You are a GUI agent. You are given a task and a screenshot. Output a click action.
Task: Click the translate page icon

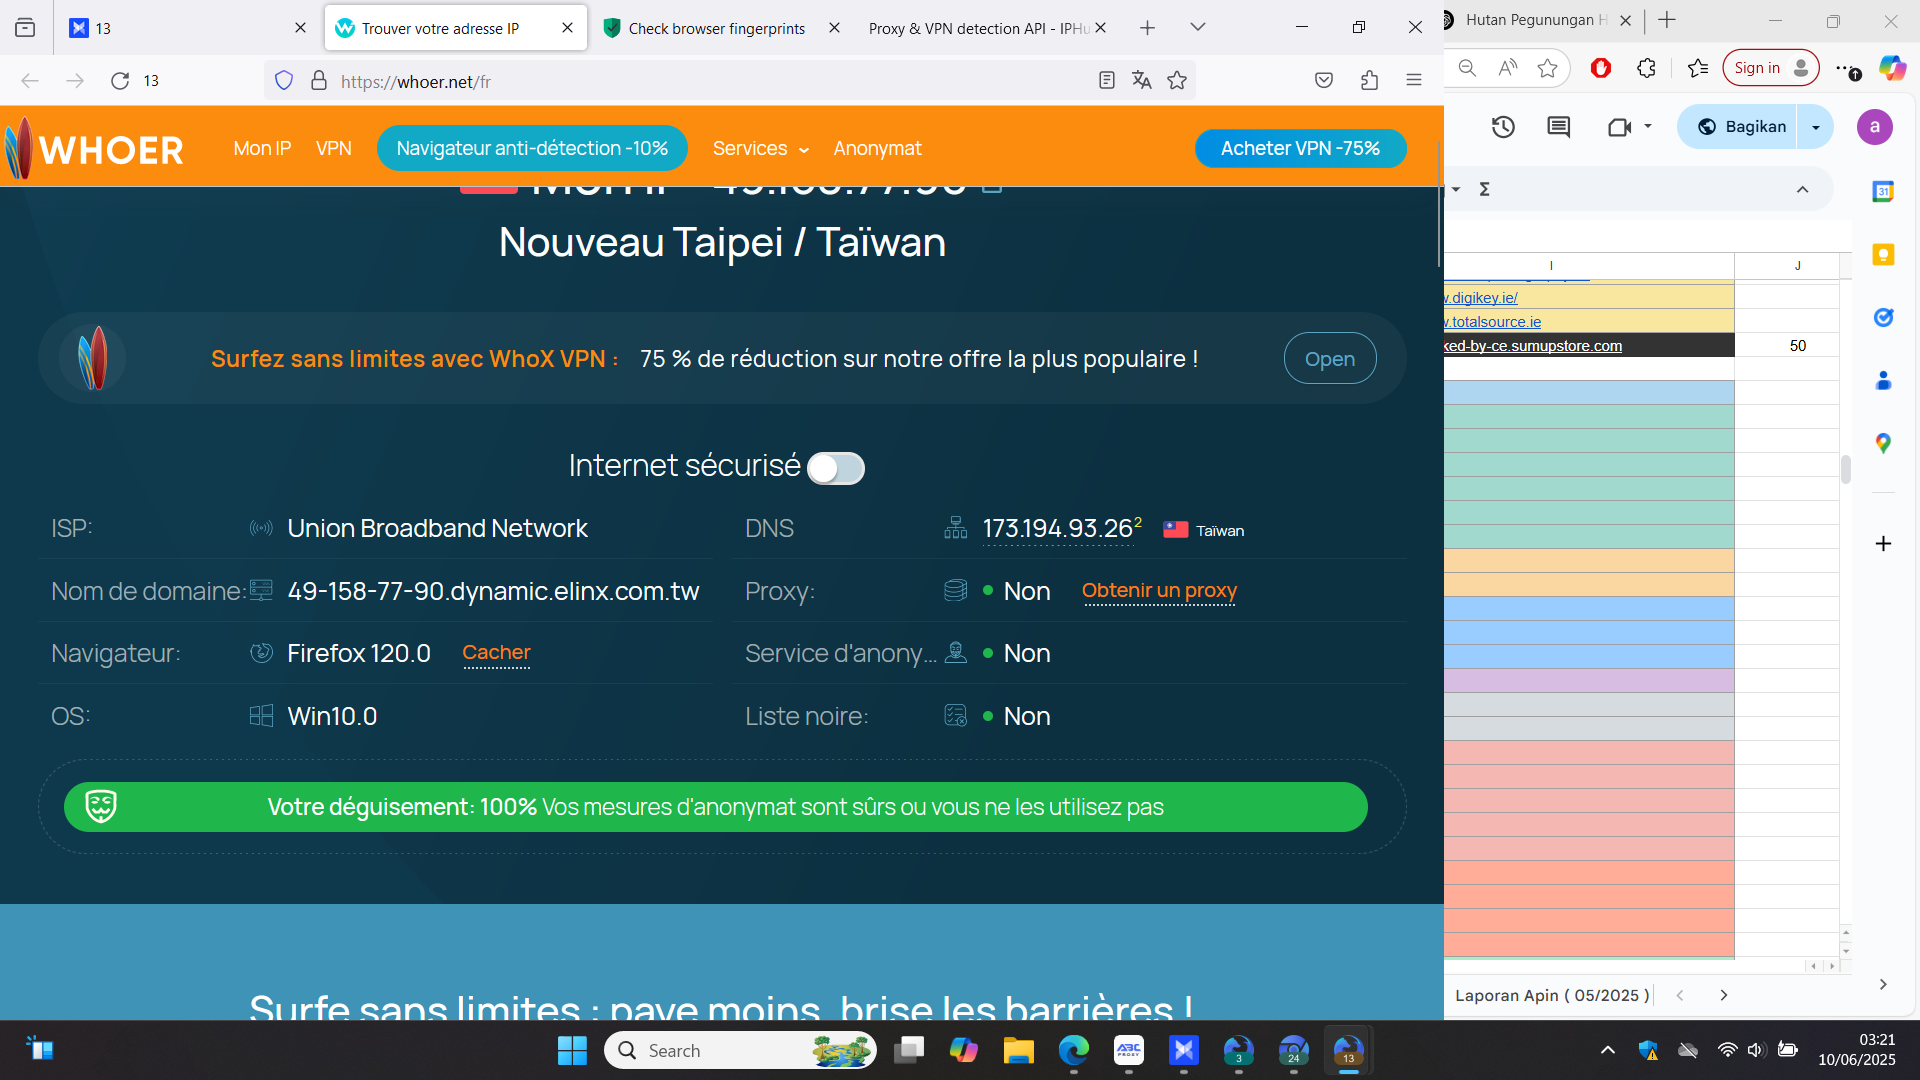[x=1141, y=81]
